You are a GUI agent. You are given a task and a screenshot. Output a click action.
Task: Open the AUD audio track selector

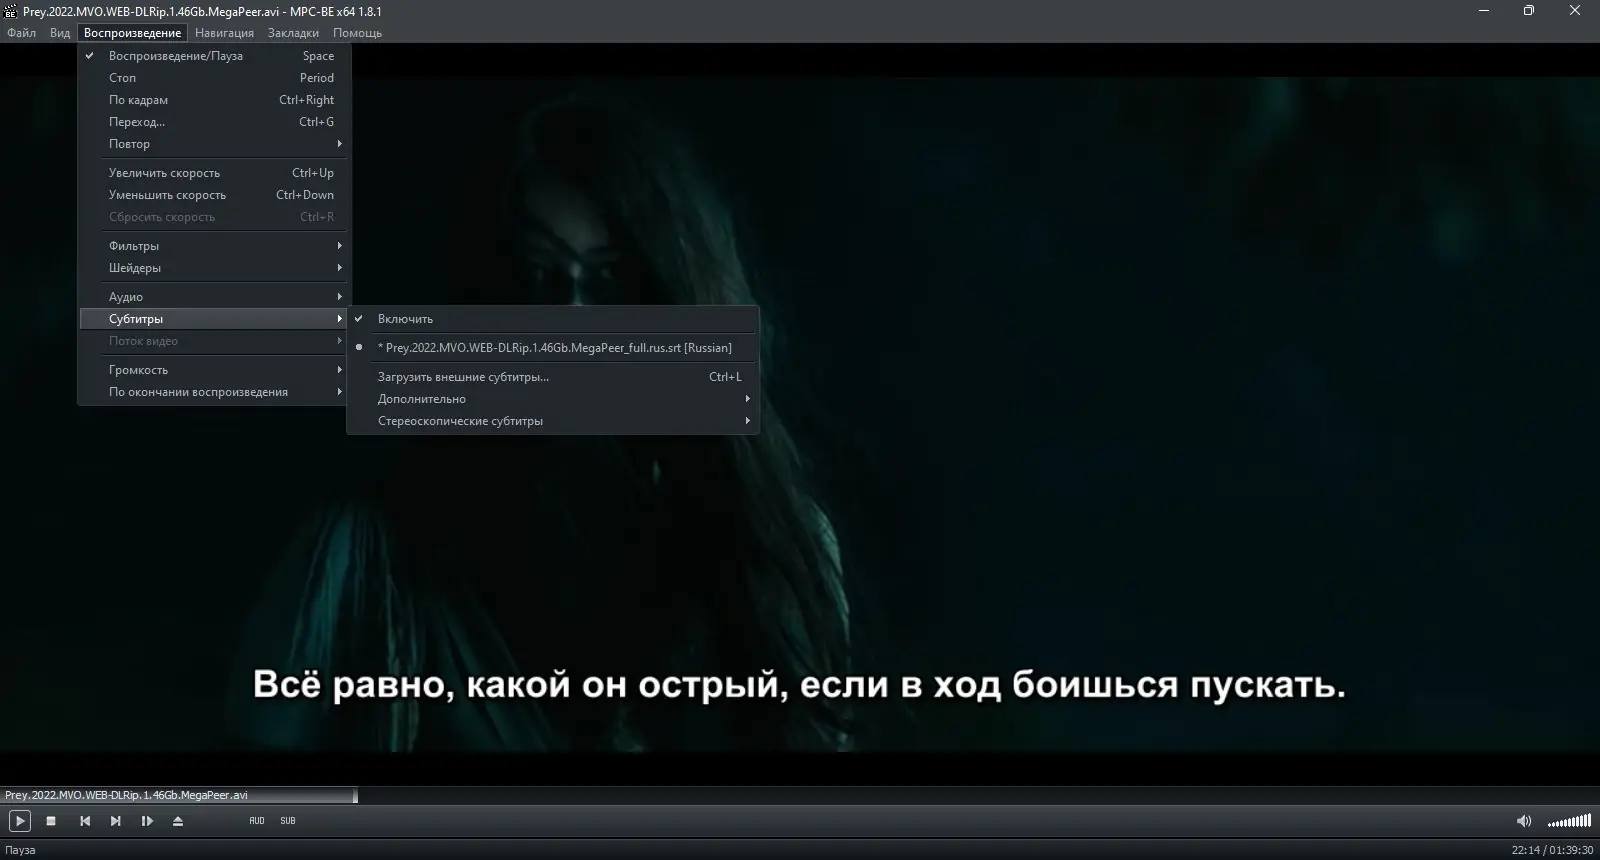click(x=257, y=821)
